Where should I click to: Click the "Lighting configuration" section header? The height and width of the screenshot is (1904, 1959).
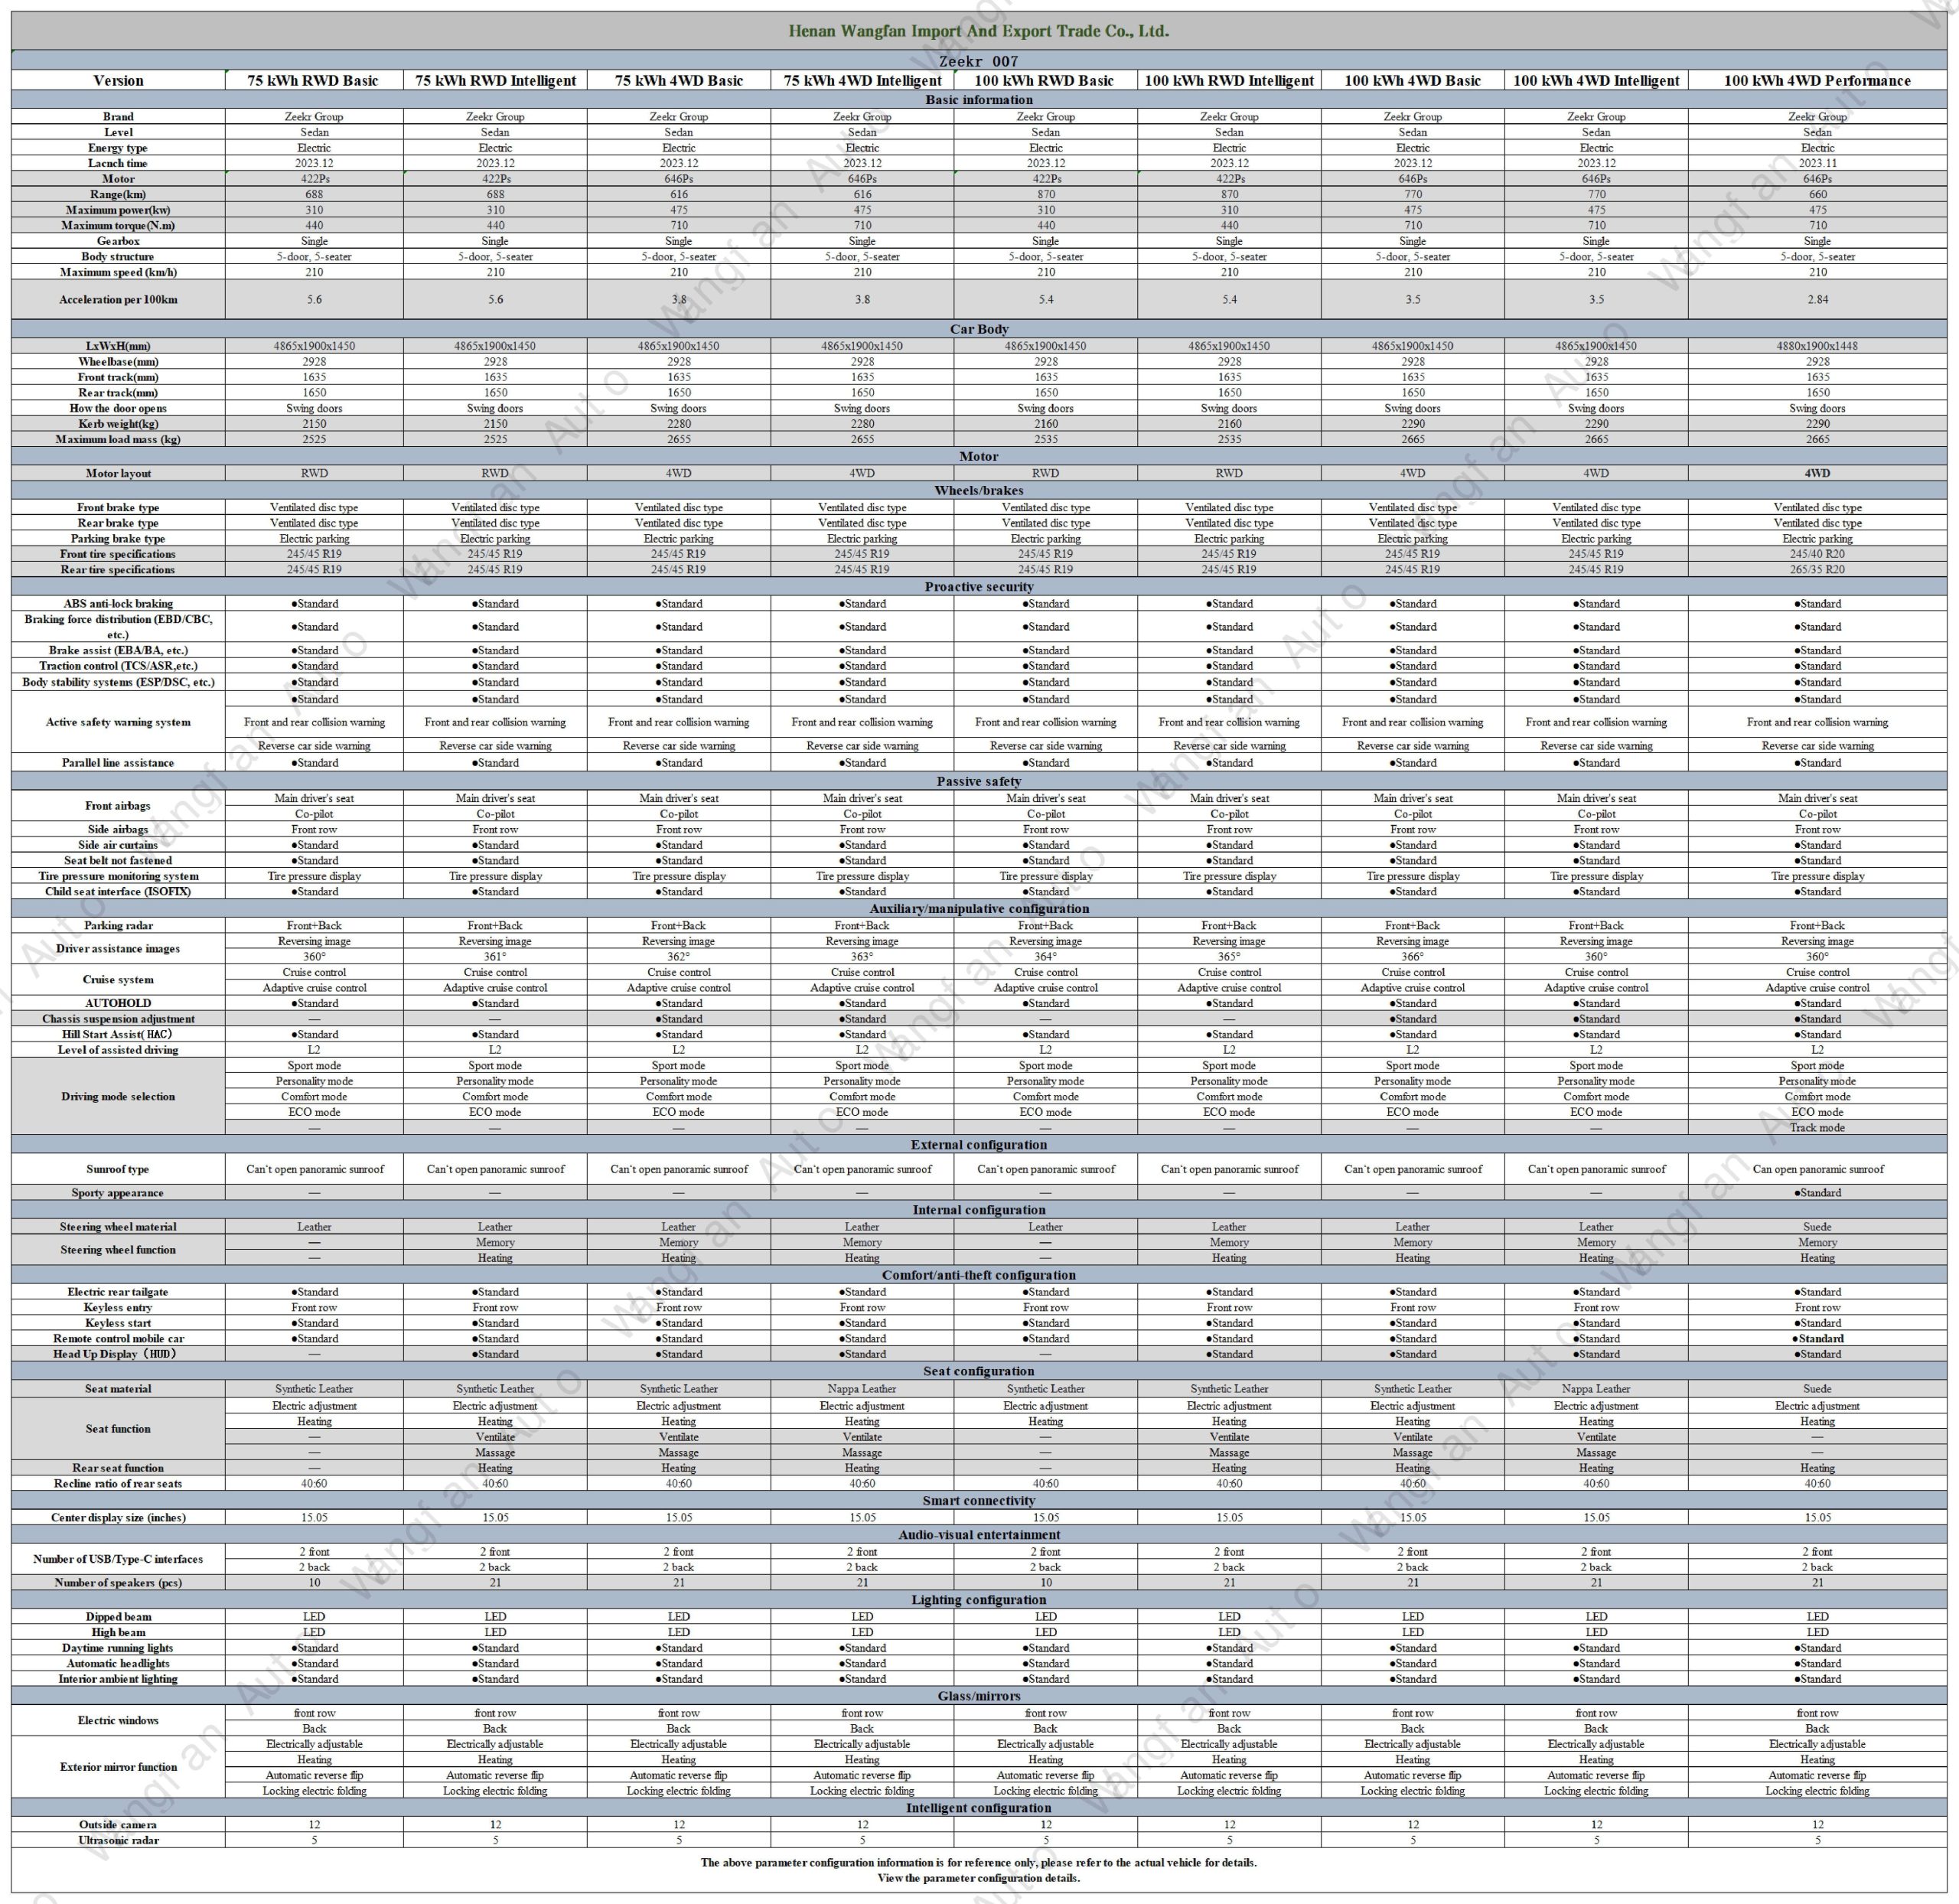coord(978,1599)
